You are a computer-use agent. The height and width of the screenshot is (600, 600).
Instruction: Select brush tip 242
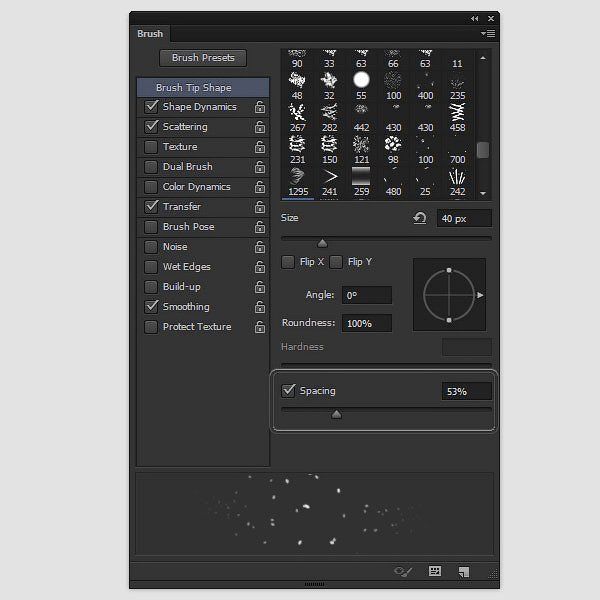pos(457,182)
